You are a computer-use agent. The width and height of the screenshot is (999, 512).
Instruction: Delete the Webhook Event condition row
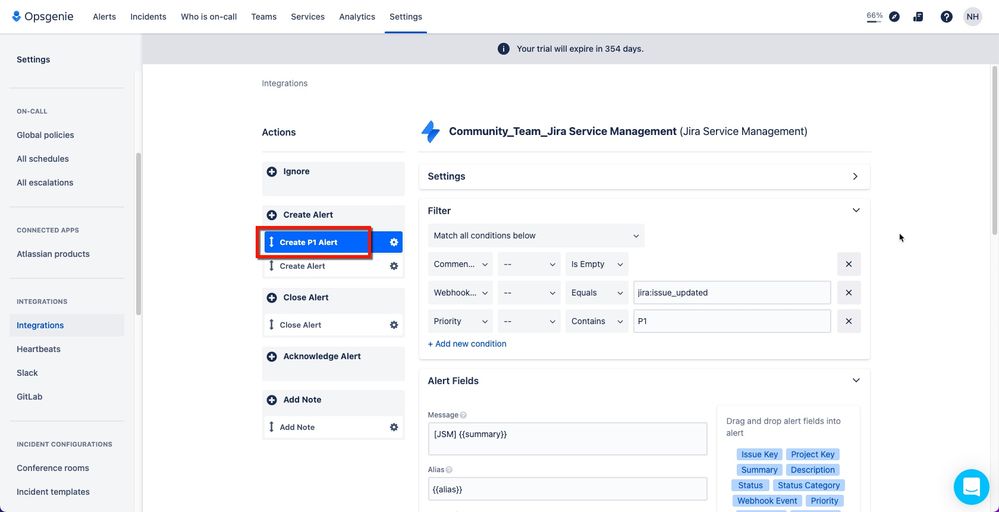848,293
